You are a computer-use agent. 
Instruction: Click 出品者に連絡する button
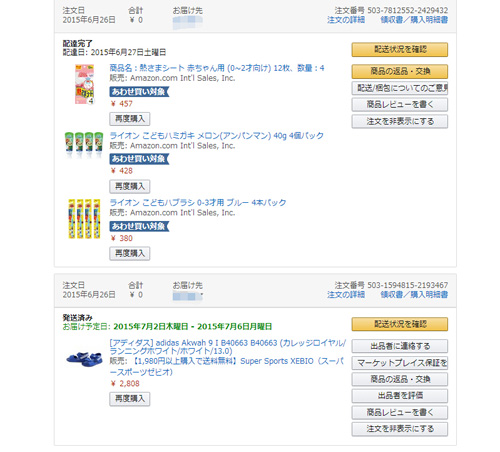[x=400, y=346]
